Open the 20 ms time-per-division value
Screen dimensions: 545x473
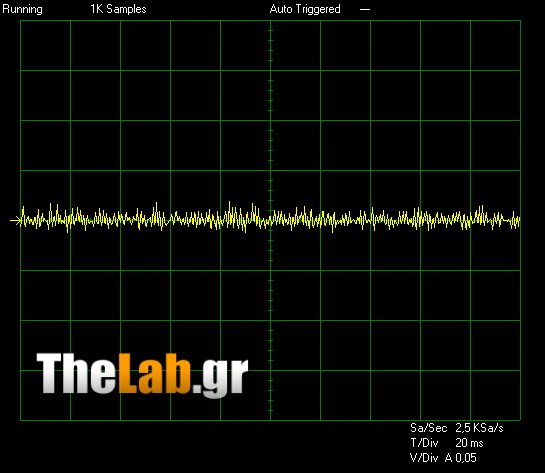tap(469, 443)
